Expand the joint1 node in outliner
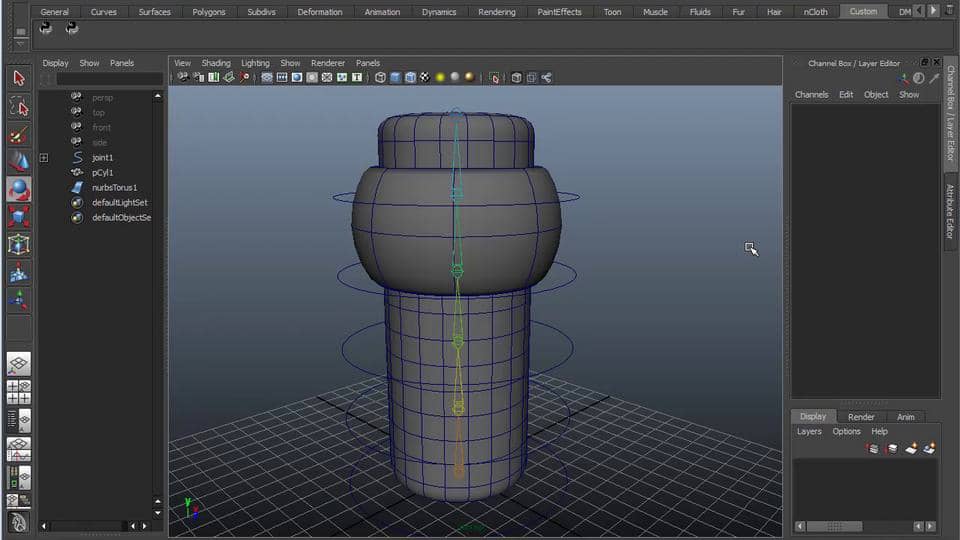Image resolution: width=960 pixels, height=540 pixels. [x=44, y=158]
